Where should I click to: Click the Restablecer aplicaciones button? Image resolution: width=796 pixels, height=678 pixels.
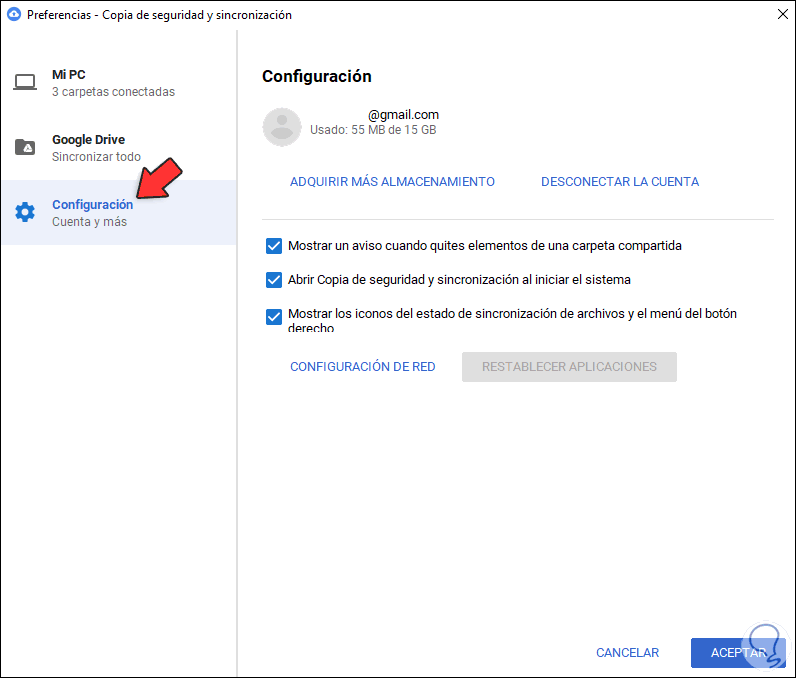569,367
